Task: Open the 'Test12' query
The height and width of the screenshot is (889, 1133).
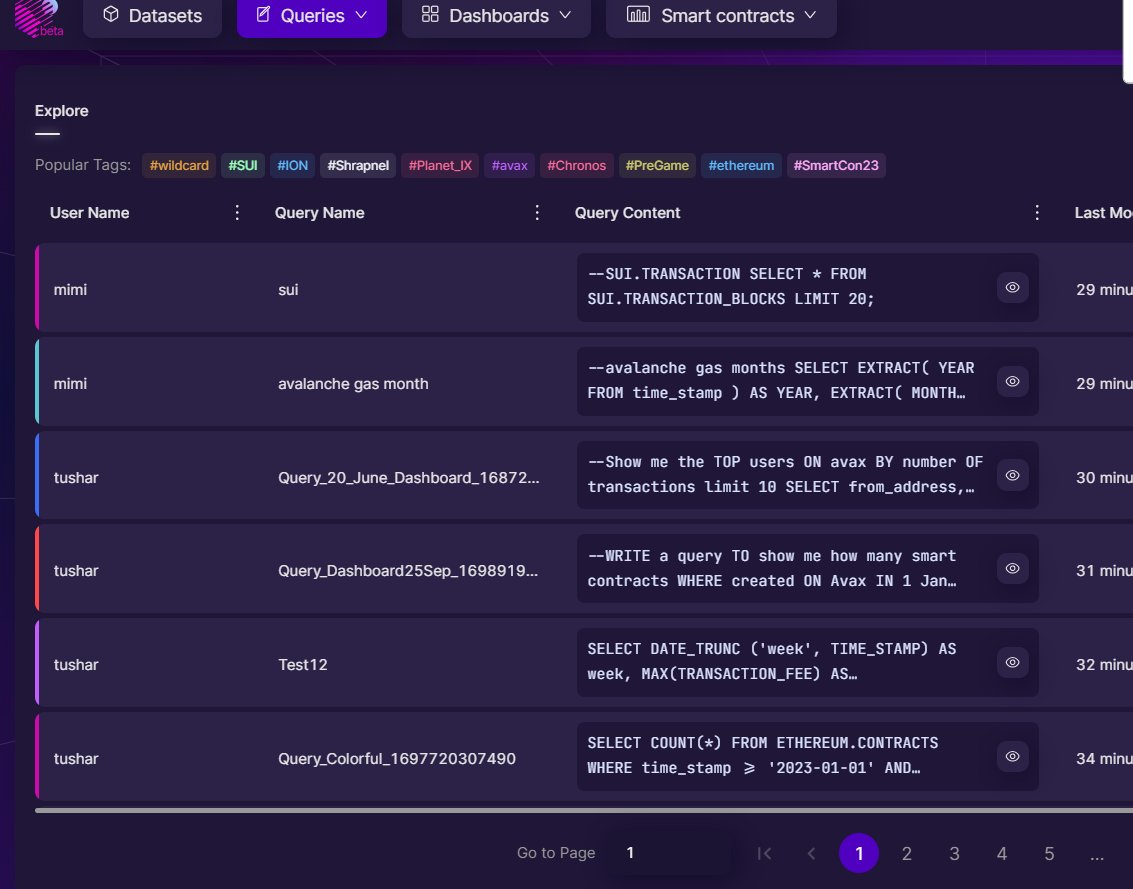Action: (x=303, y=664)
